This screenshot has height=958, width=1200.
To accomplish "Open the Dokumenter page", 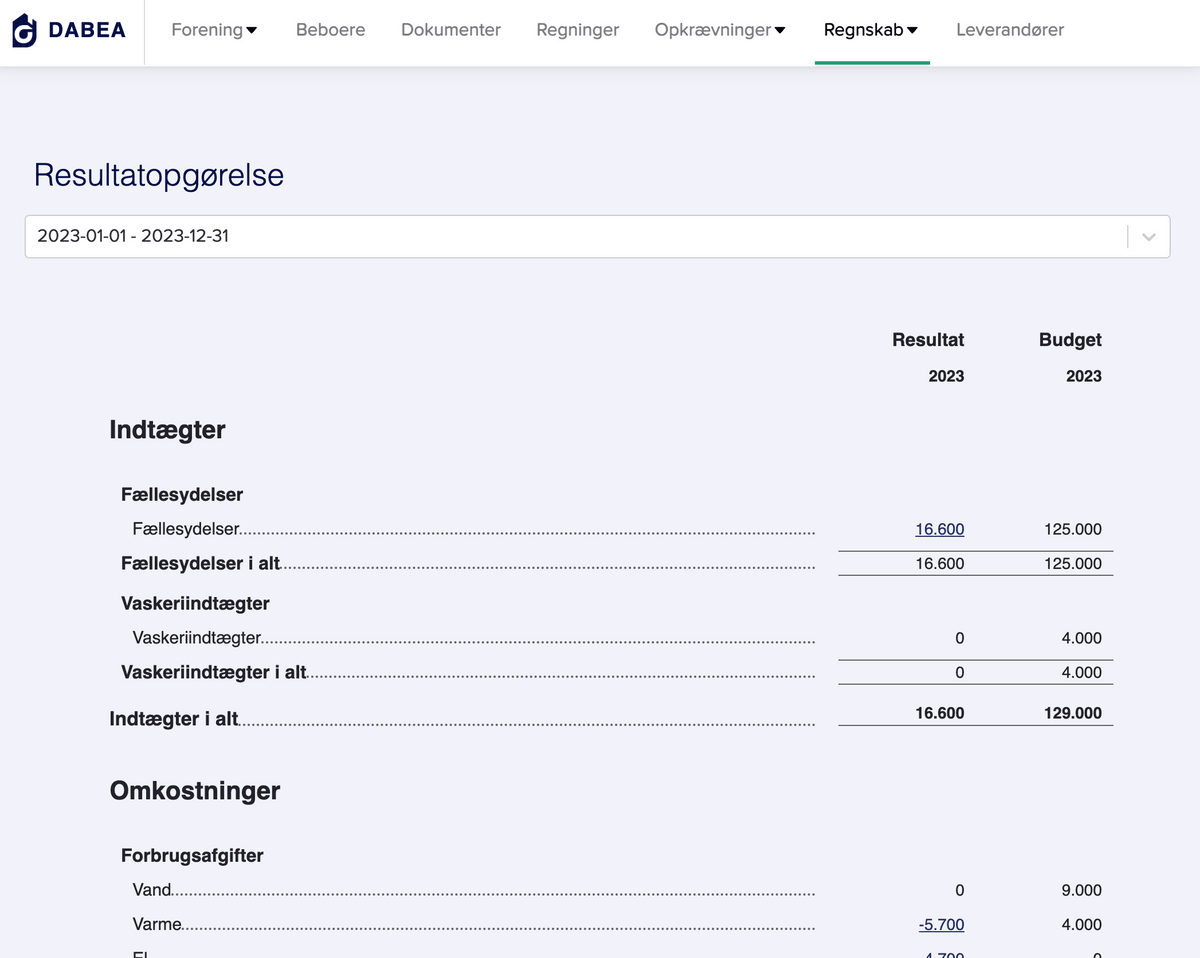I will click(450, 30).
